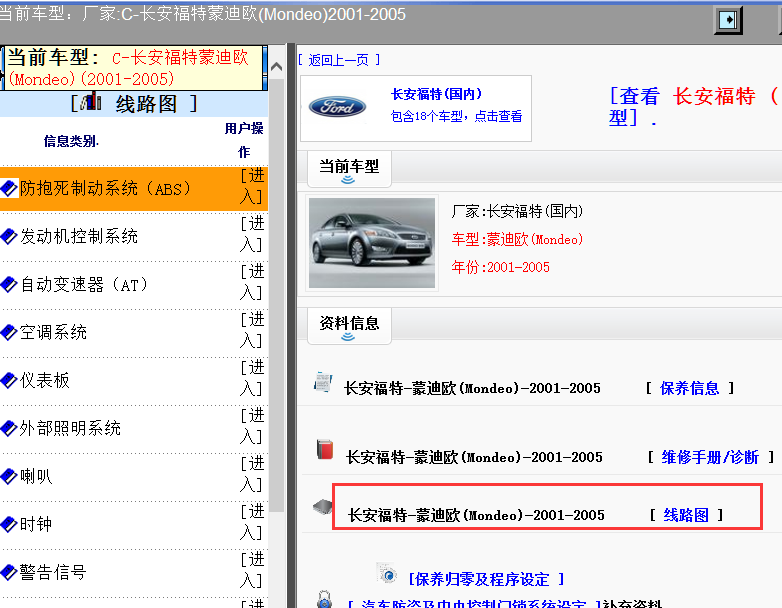The width and height of the screenshot is (782, 608).
Task: Click 进入 for 仪表板
Action: pos(252,378)
